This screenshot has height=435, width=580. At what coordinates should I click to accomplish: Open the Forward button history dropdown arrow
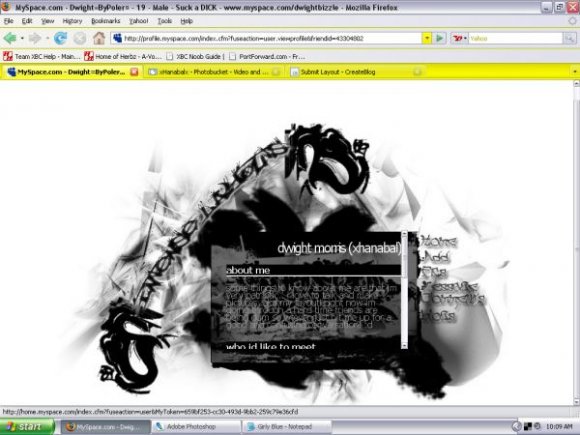pos(47,38)
